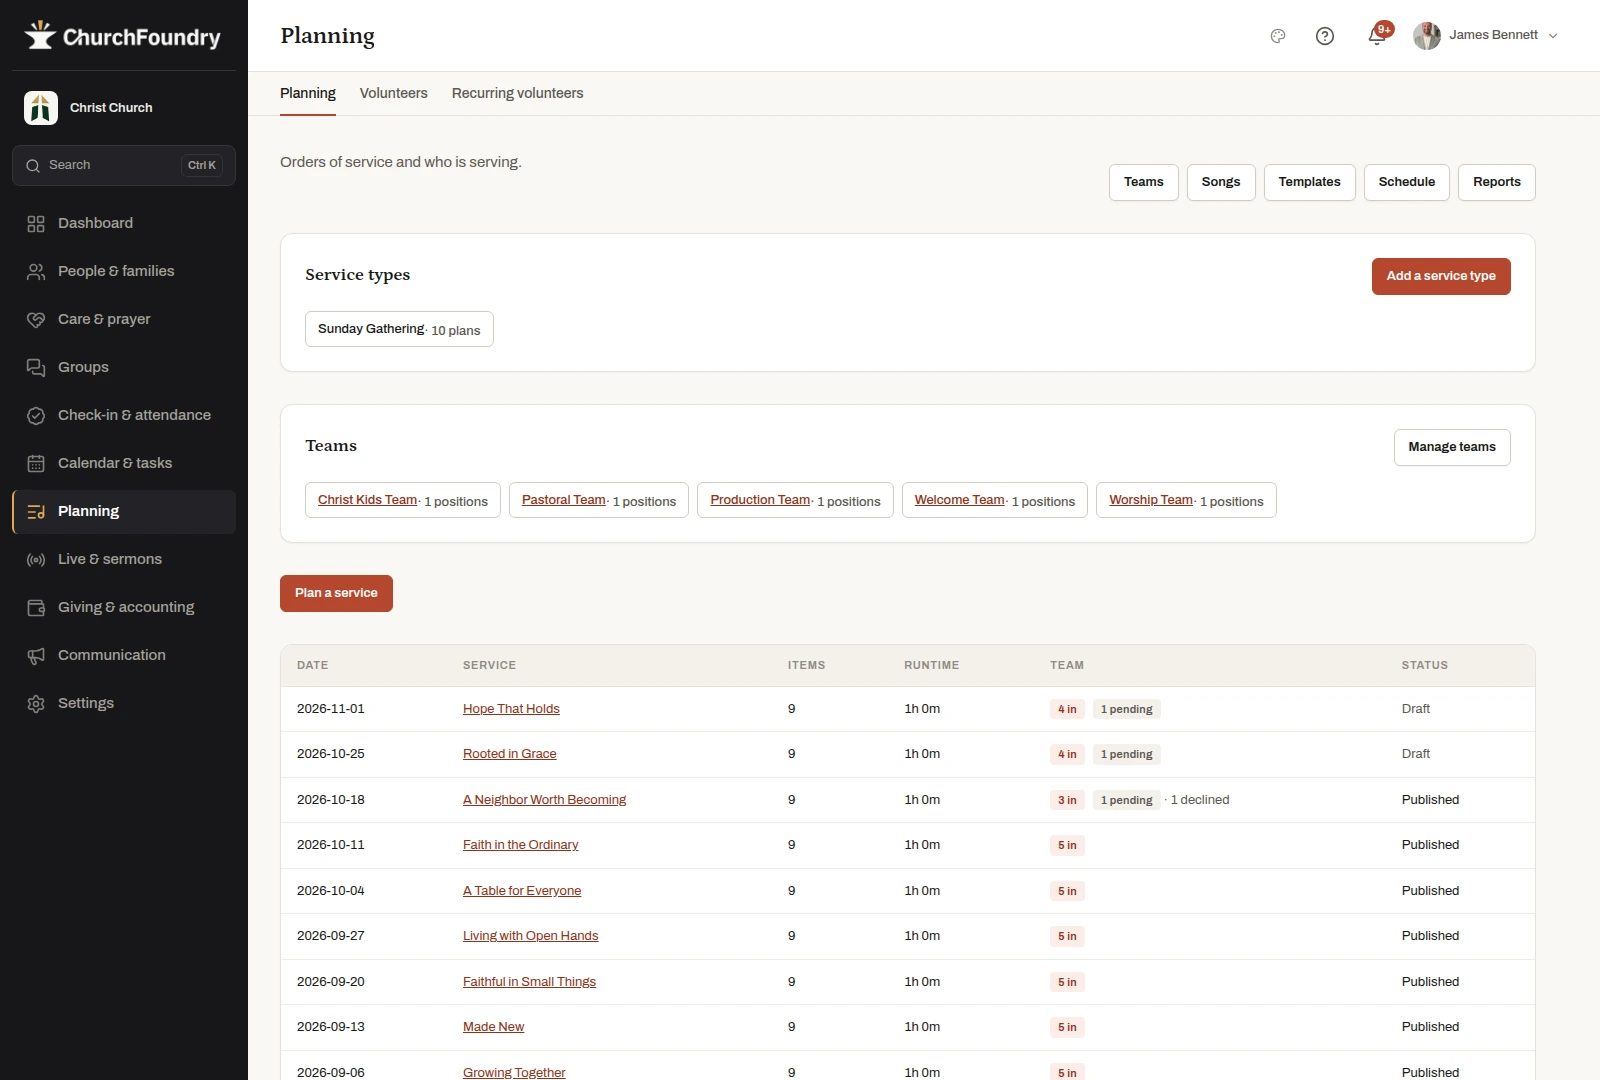Viewport: 1600px width, 1080px height.
Task: Select the Sunday Gathering service type chip
Action: click(x=399, y=329)
